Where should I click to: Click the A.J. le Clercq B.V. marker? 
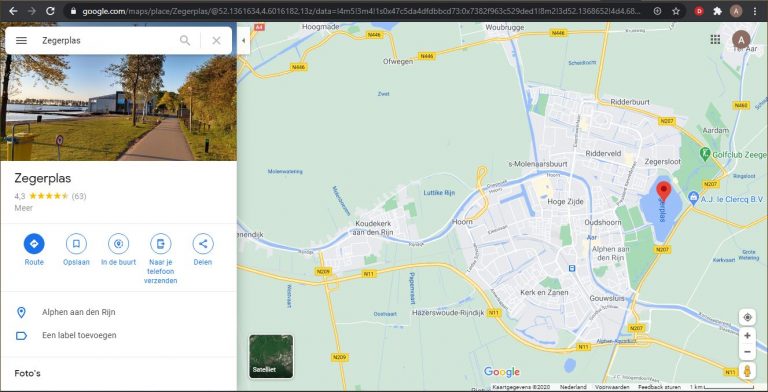point(693,198)
